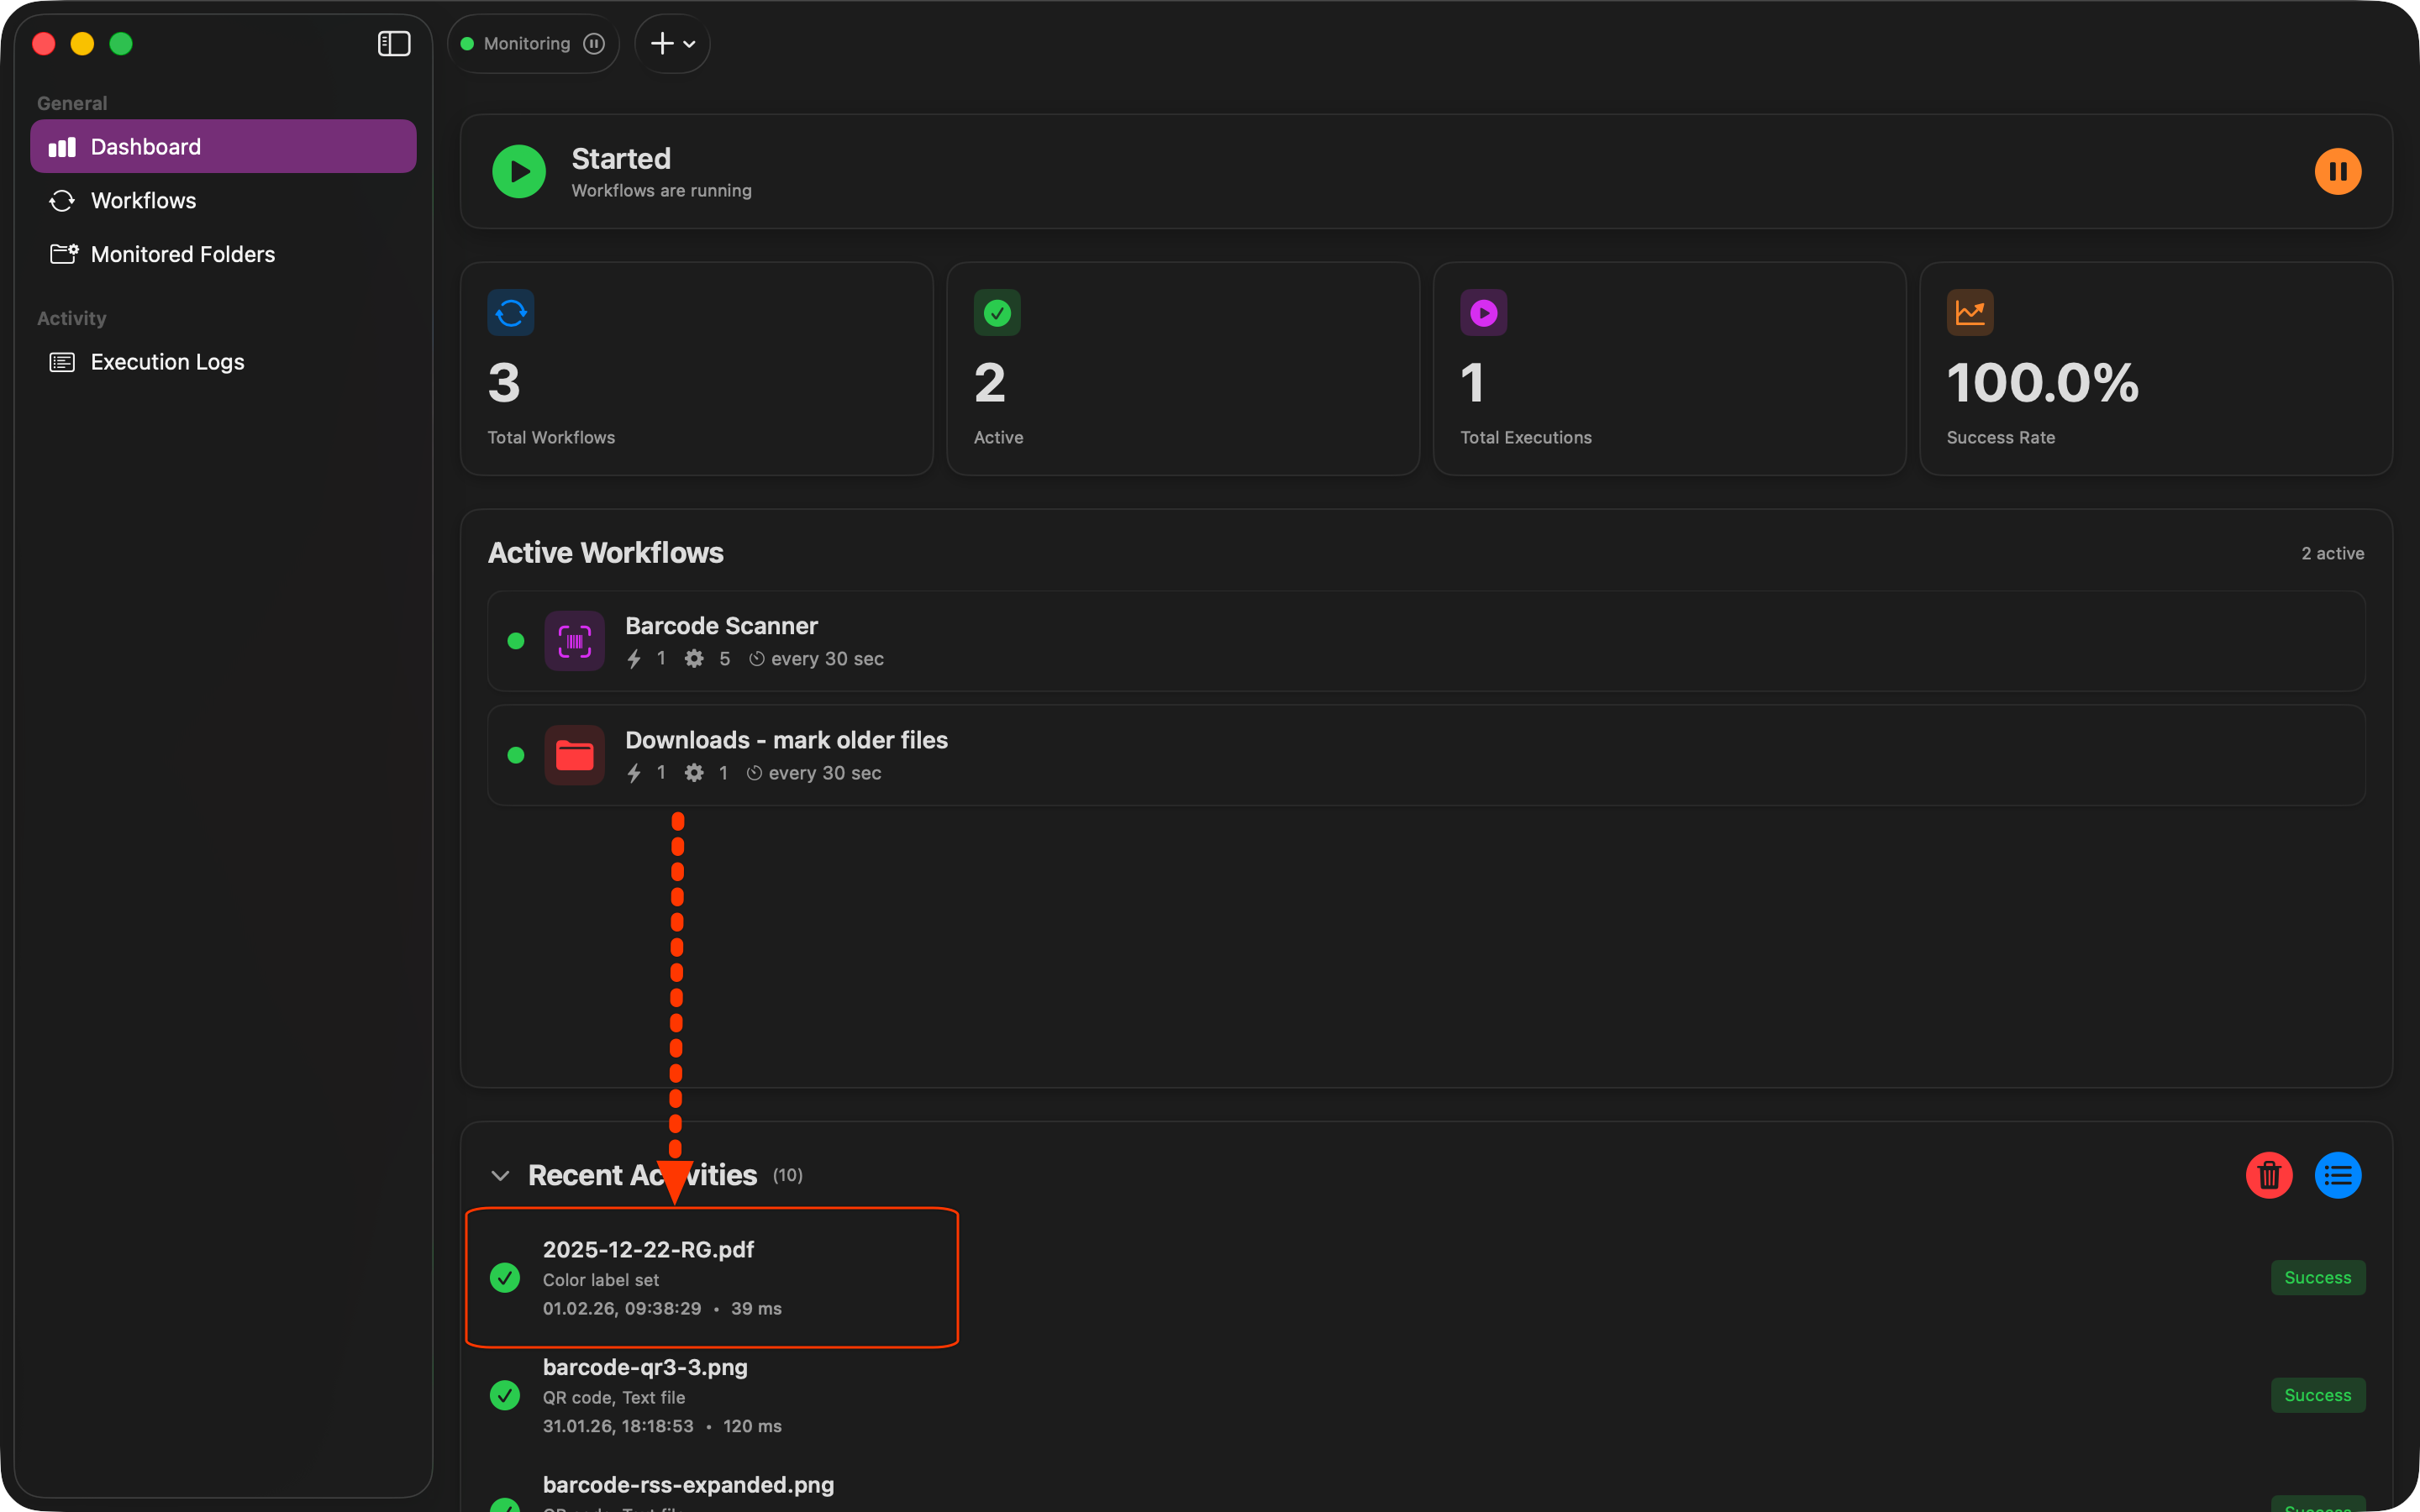Open the 2025-12-22-RG.pdf activity entry

[x=1426, y=1278]
